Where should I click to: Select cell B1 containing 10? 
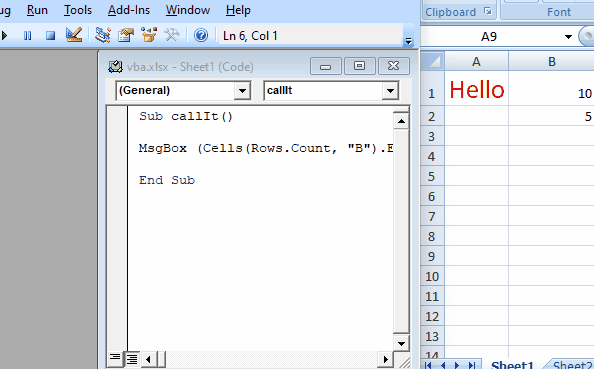click(x=552, y=88)
